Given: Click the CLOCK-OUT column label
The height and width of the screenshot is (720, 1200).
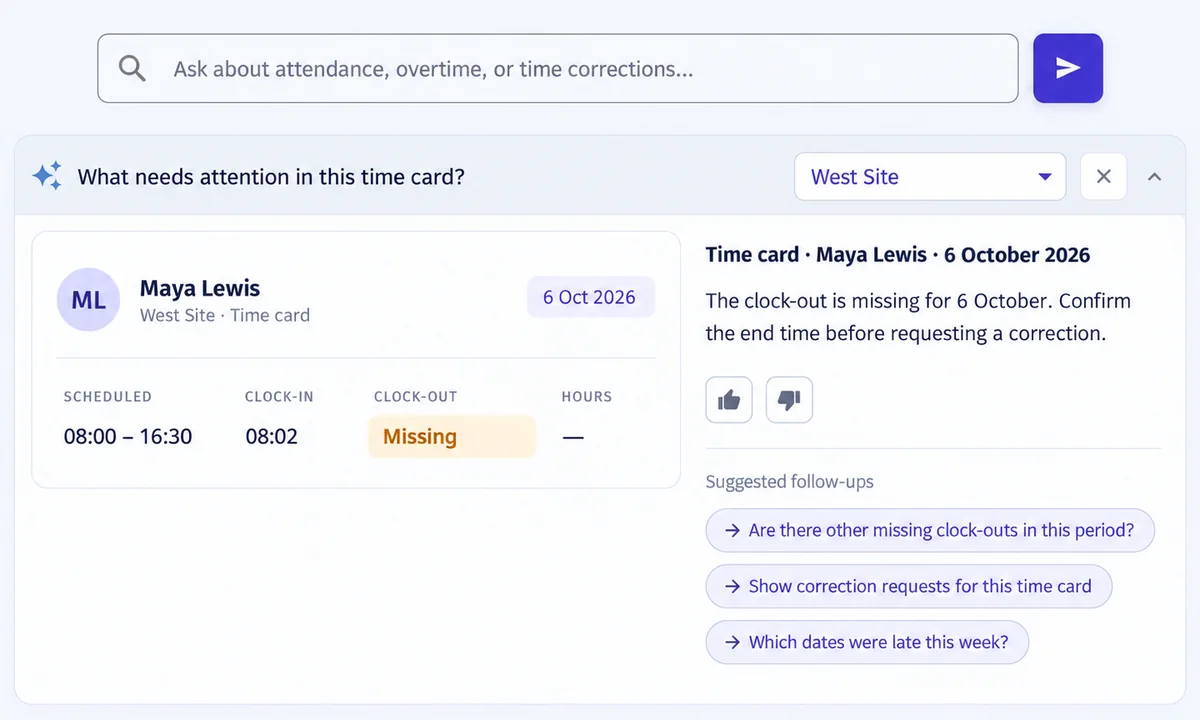Looking at the screenshot, I should pyautogui.click(x=415, y=396).
